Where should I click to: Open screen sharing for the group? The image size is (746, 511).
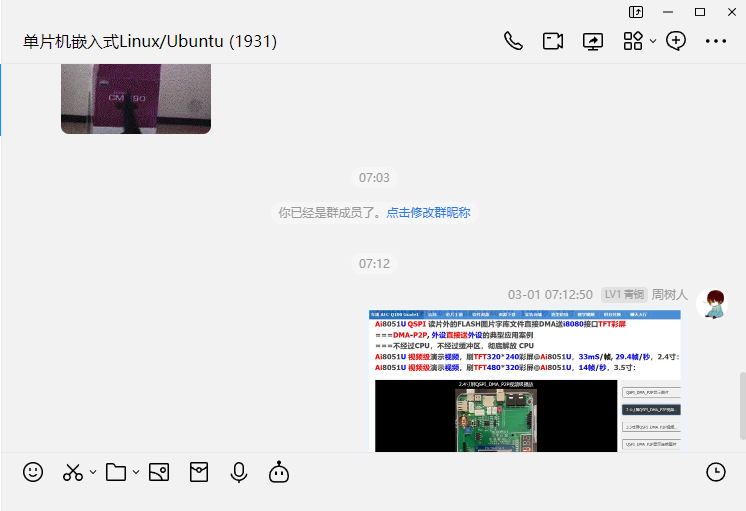[x=593, y=41]
